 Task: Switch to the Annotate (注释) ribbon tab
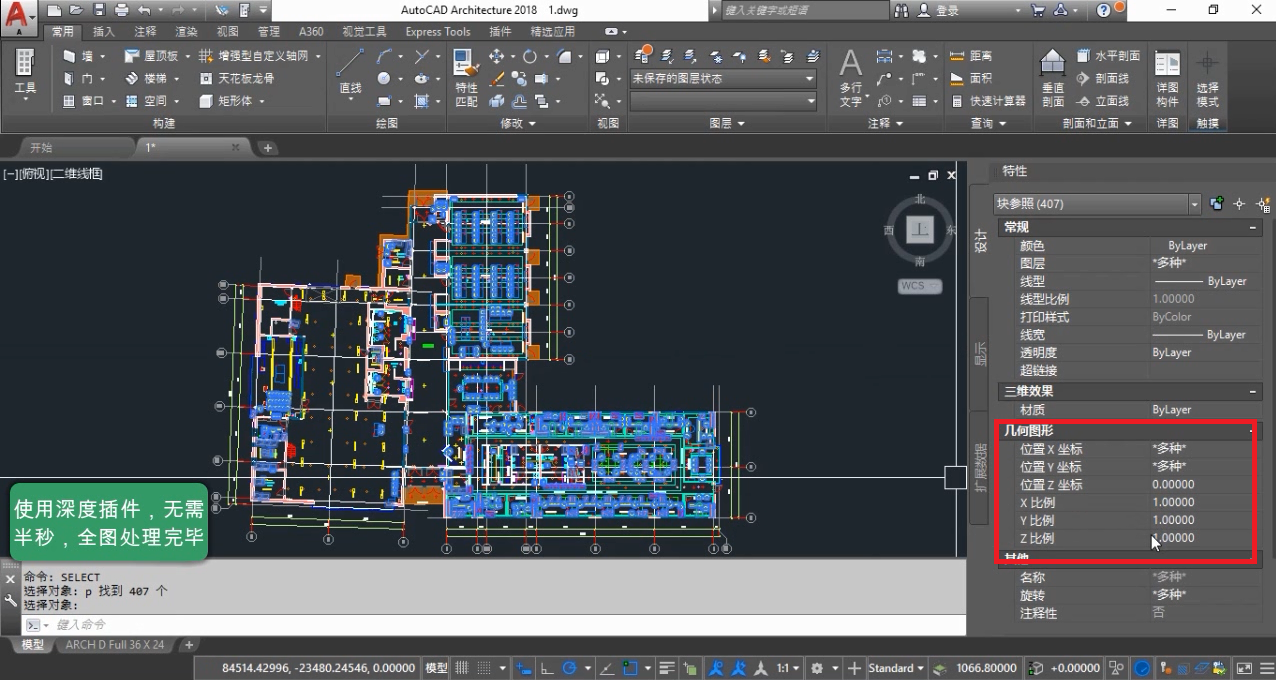[x=145, y=31]
